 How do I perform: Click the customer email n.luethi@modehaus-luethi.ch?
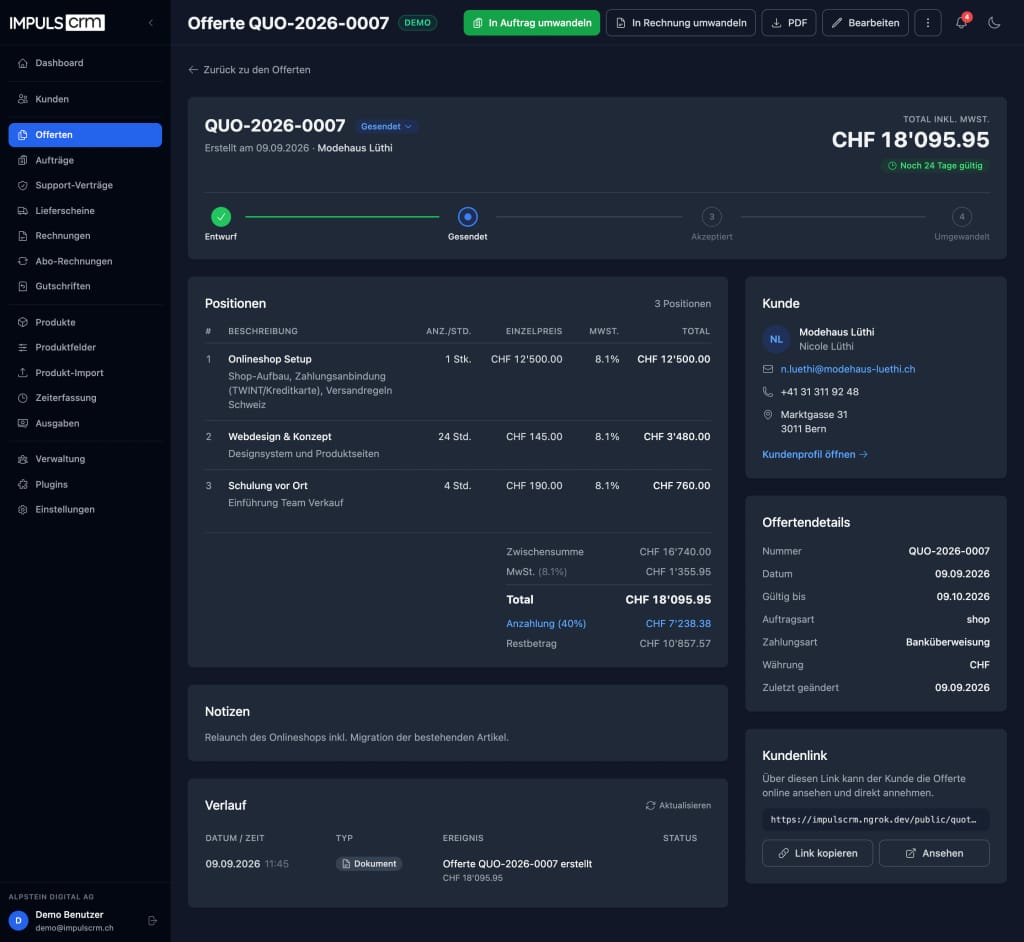[848, 369]
